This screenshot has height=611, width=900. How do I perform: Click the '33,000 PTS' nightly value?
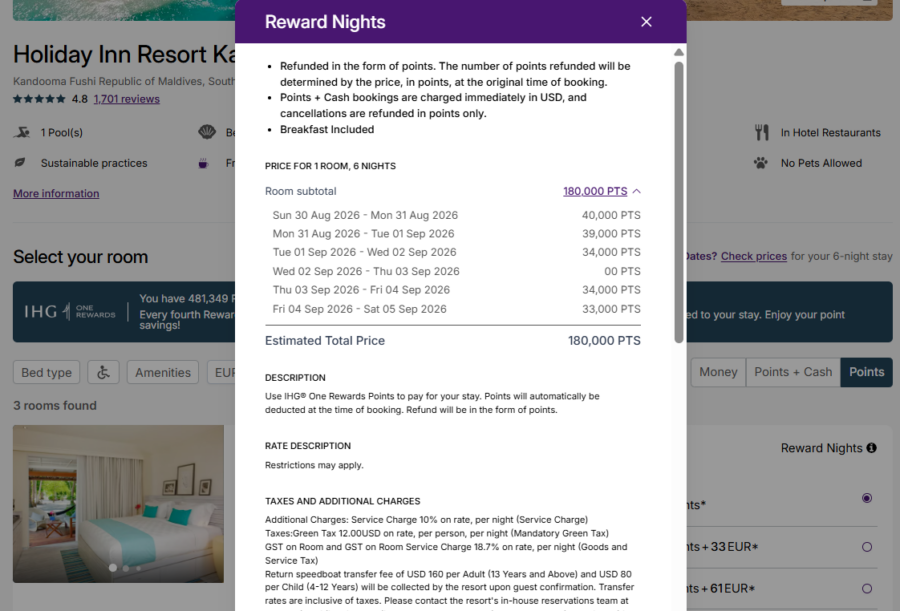tap(611, 309)
